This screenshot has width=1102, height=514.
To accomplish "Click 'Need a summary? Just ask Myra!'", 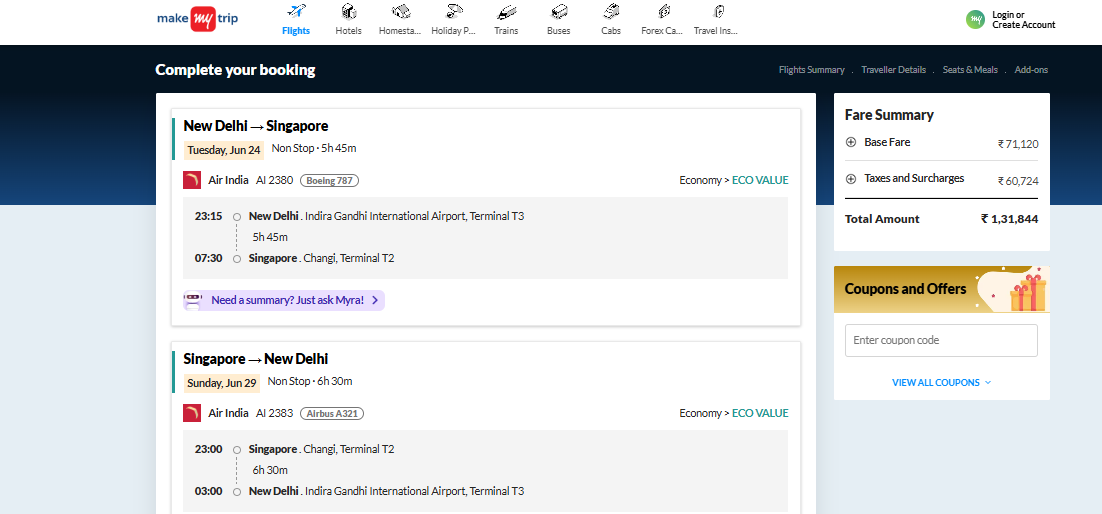I will pos(287,300).
